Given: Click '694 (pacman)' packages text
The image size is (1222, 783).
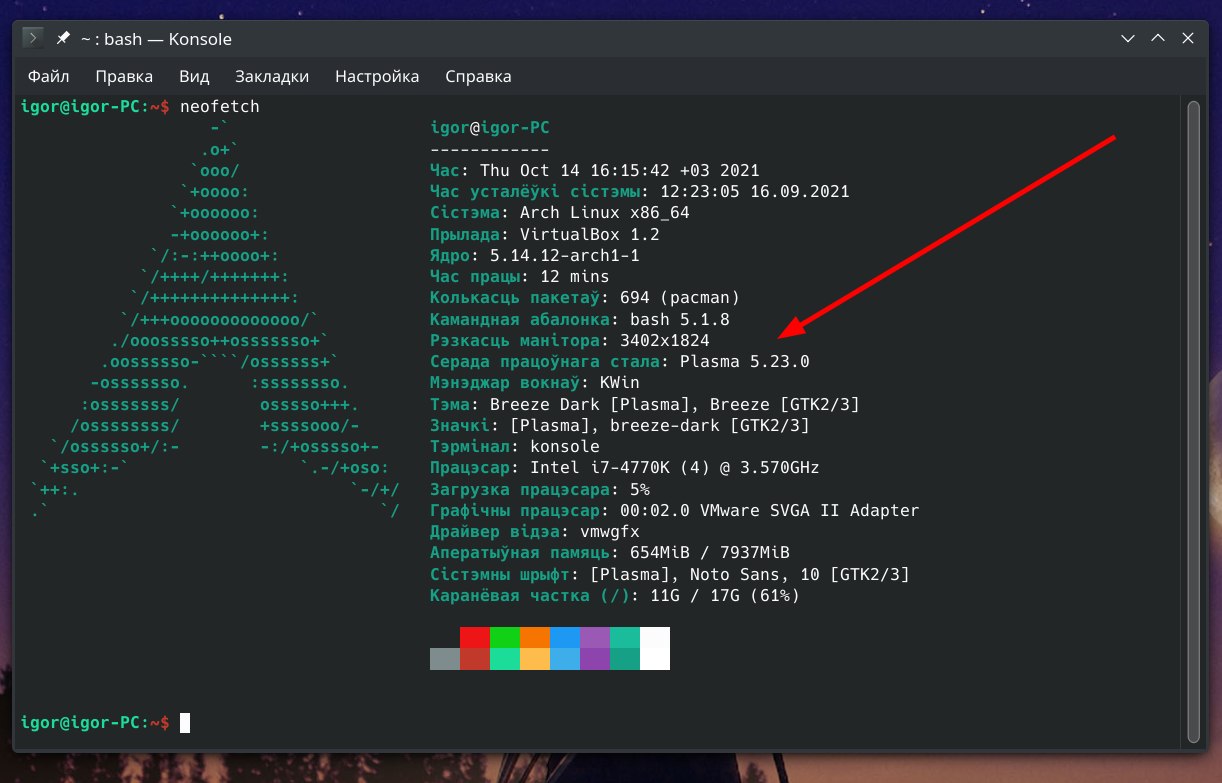Looking at the screenshot, I should [680, 298].
